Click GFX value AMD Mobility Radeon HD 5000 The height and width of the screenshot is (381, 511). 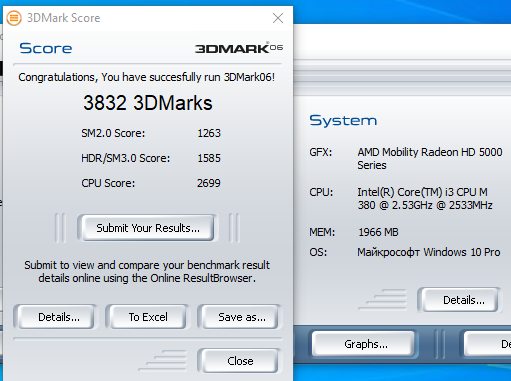coord(430,159)
